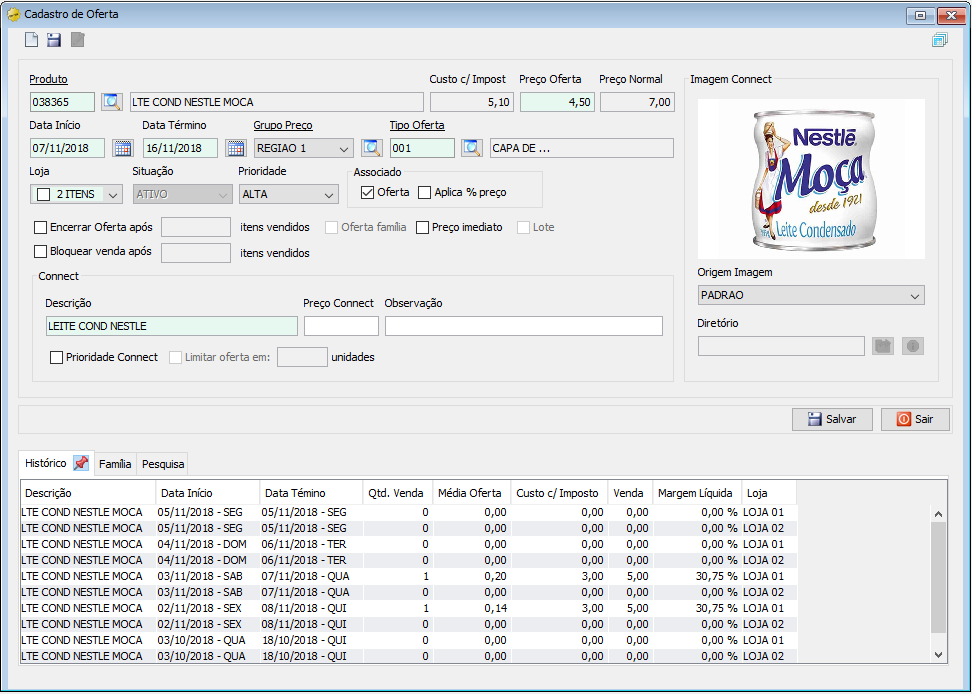Click the Data Témino column header
Screen dimensions: 972x694
pyautogui.click(x=311, y=493)
